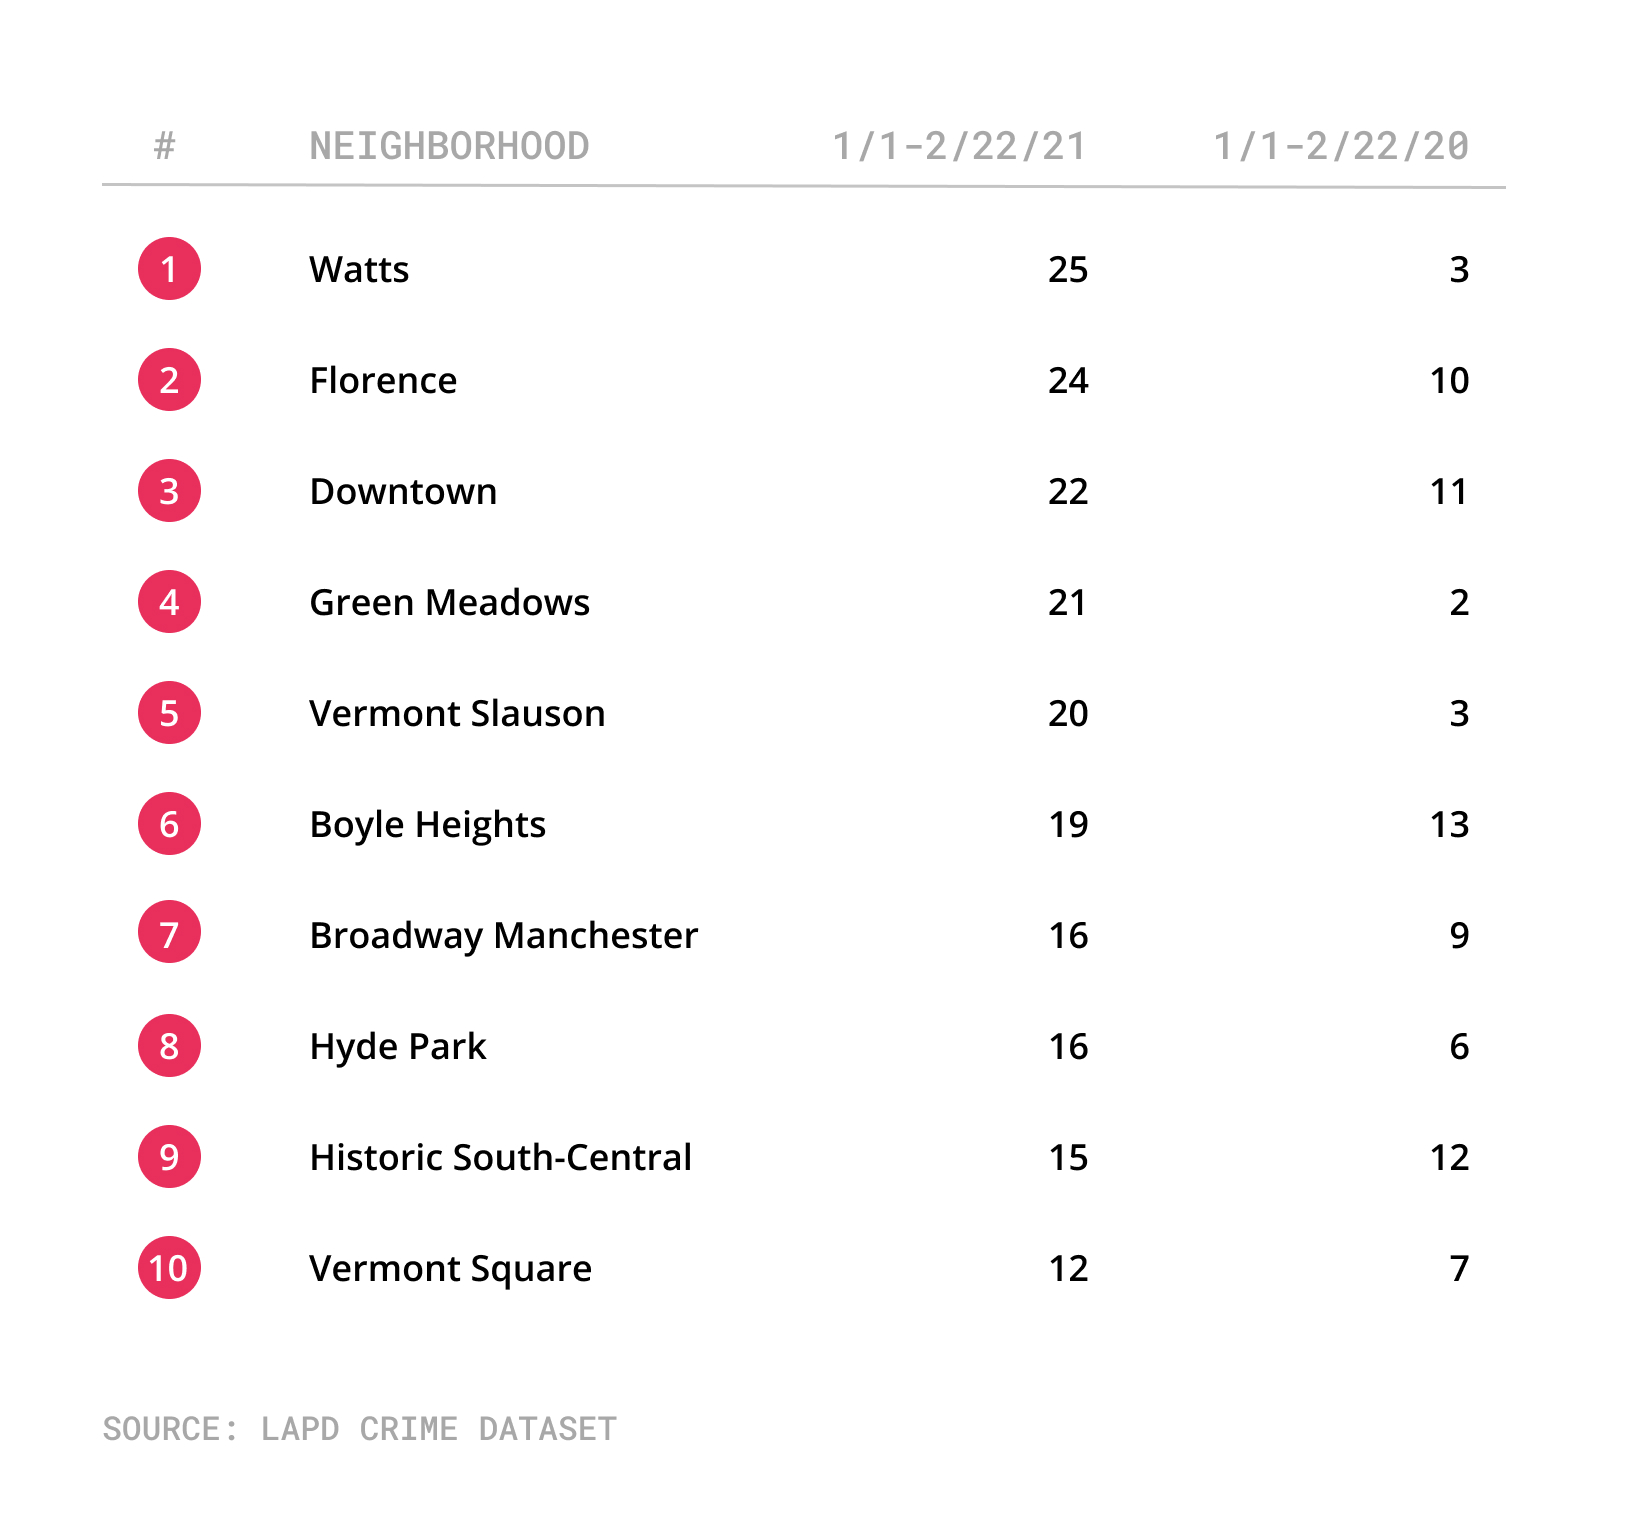Click the # column header symbol
This screenshot has width=1632, height=1518.
point(165,146)
